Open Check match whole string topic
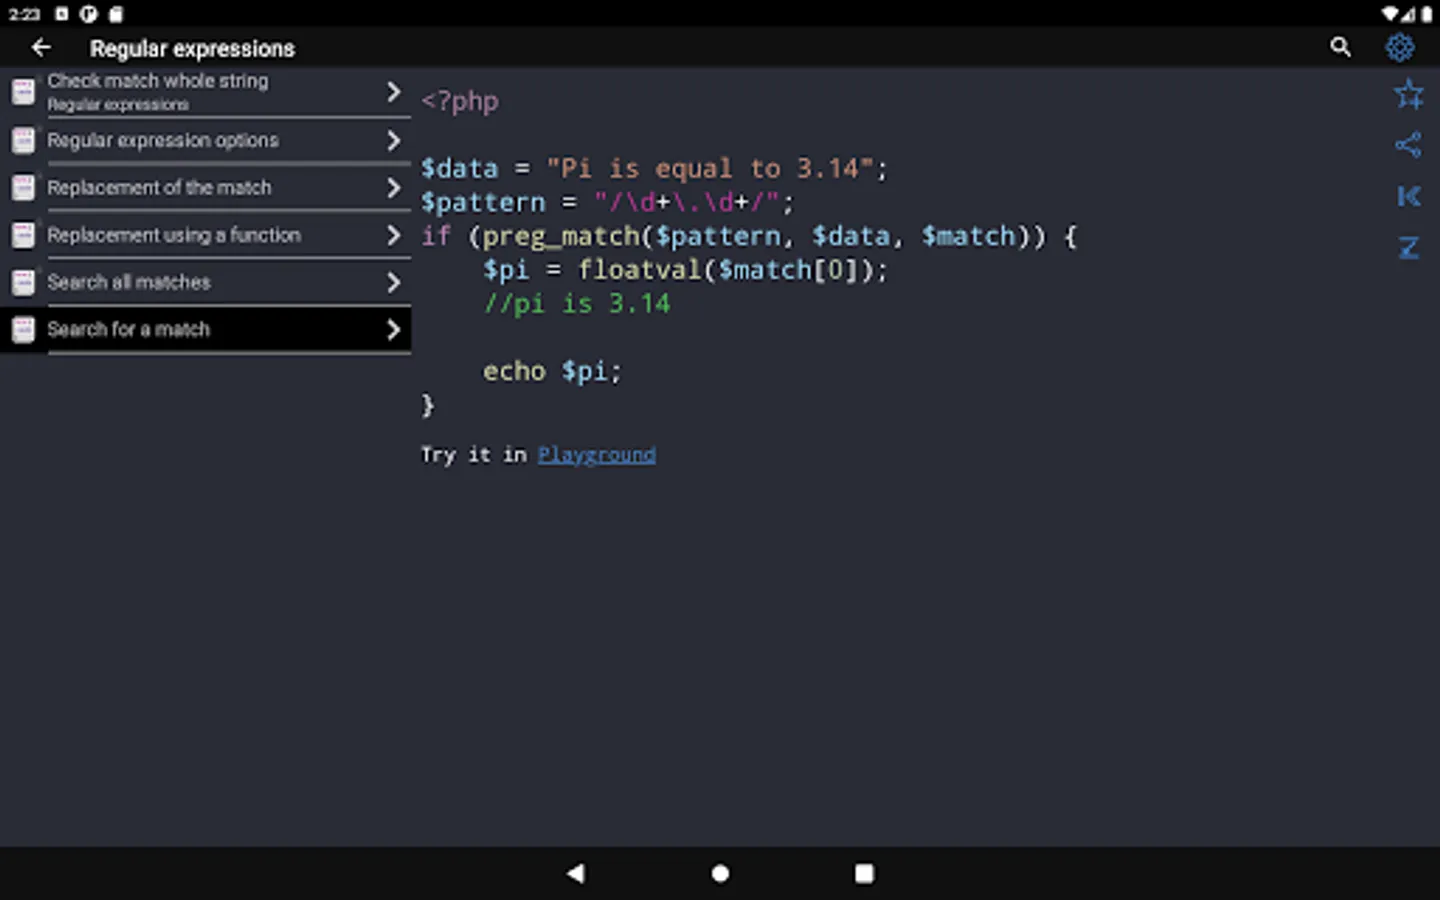The height and width of the screenshot is (900, 1440). [x=206, y=92]
